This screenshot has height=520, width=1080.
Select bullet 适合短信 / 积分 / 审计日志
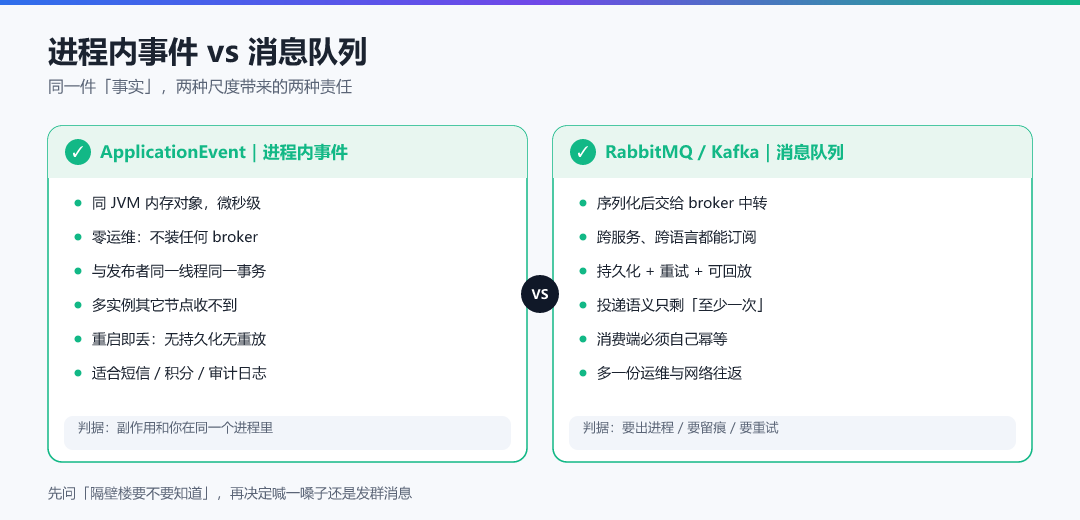[x=179, y=373]
